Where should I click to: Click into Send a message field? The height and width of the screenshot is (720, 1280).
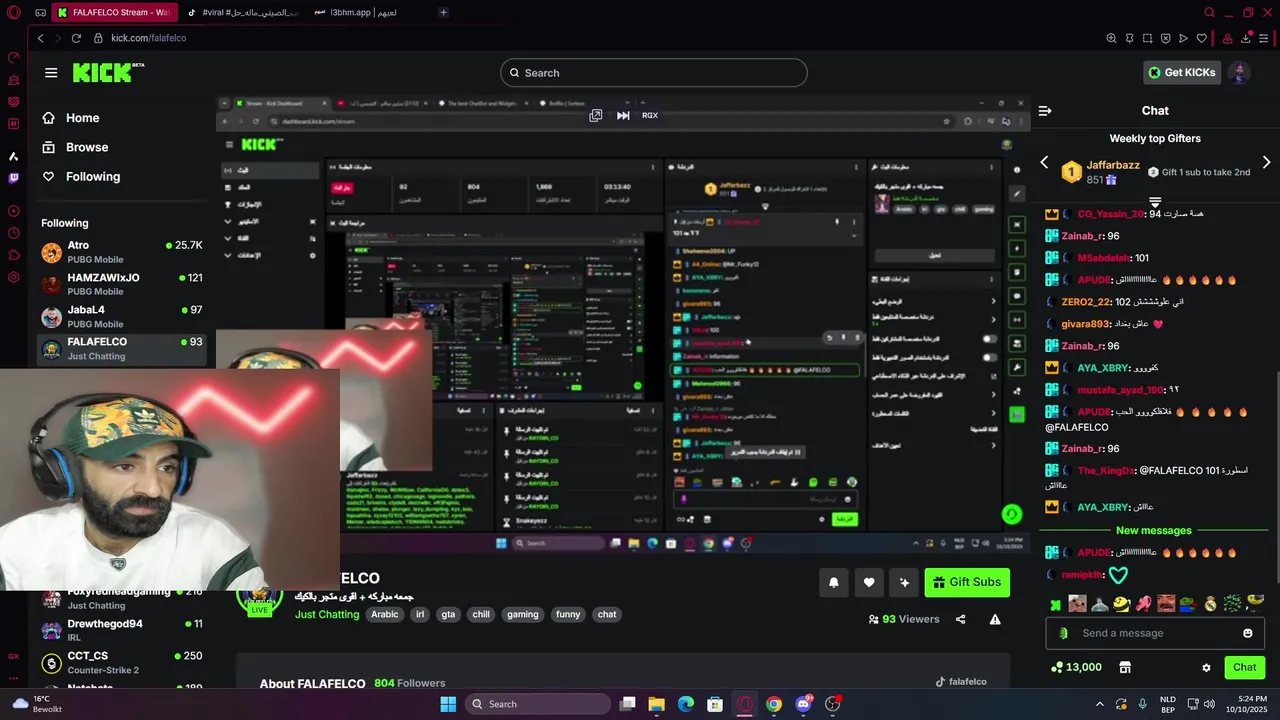pyautogui.click(x=1155, y=633)
